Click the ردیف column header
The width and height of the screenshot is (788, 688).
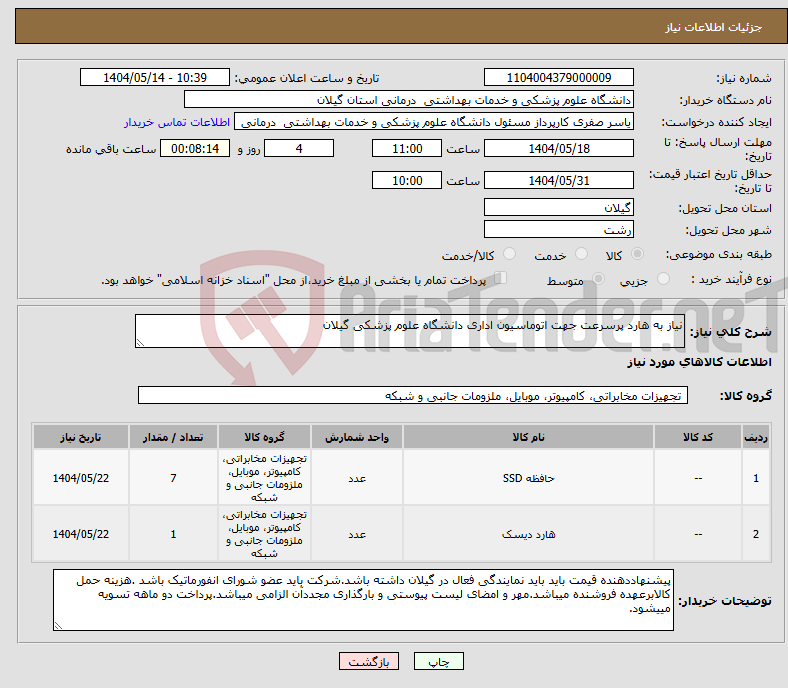coord(755,437)
